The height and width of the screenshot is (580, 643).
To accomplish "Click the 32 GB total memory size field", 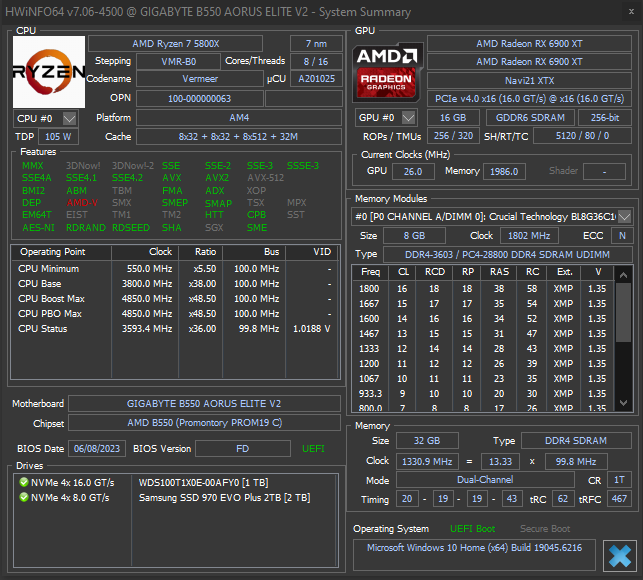I will point(427,441).
